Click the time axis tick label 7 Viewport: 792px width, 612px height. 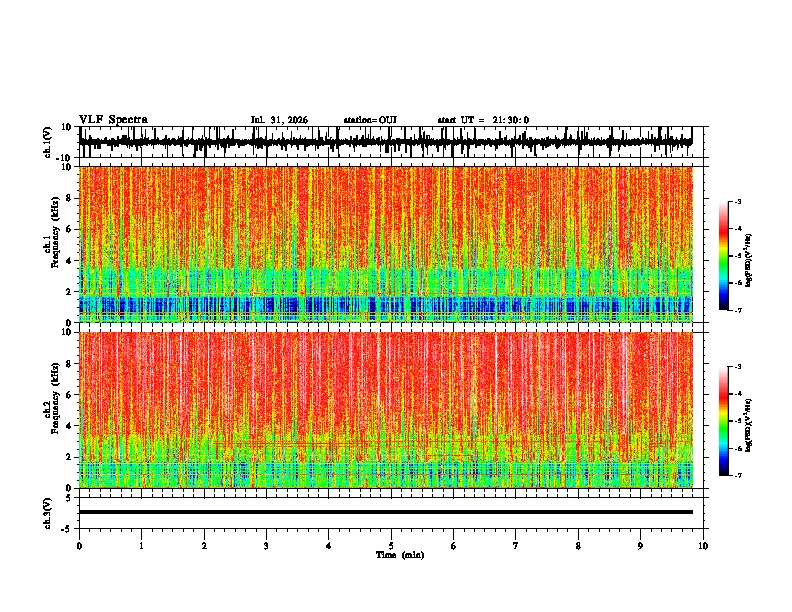pyautogui.click(x=516, y=546)
